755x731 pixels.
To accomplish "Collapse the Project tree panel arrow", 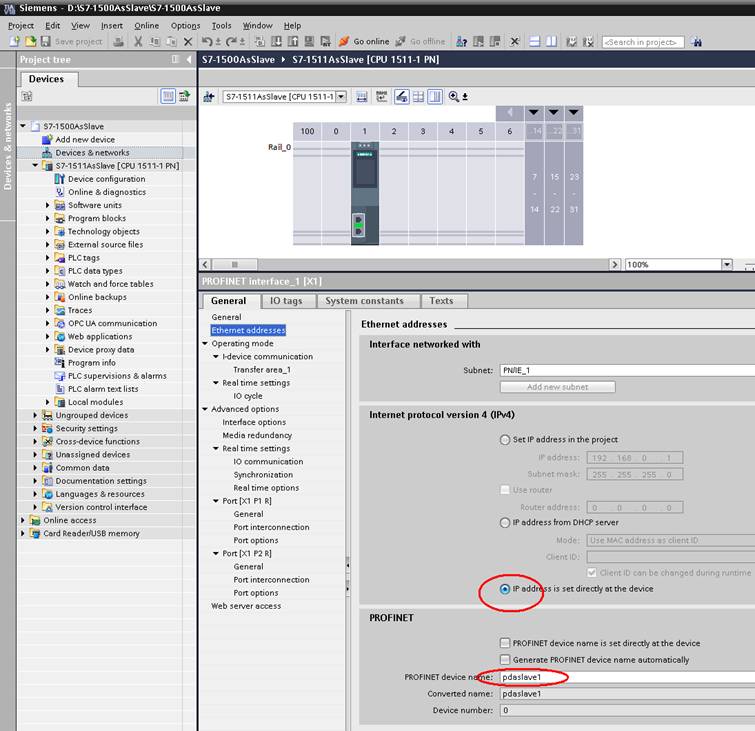I will tap(189, 59).
